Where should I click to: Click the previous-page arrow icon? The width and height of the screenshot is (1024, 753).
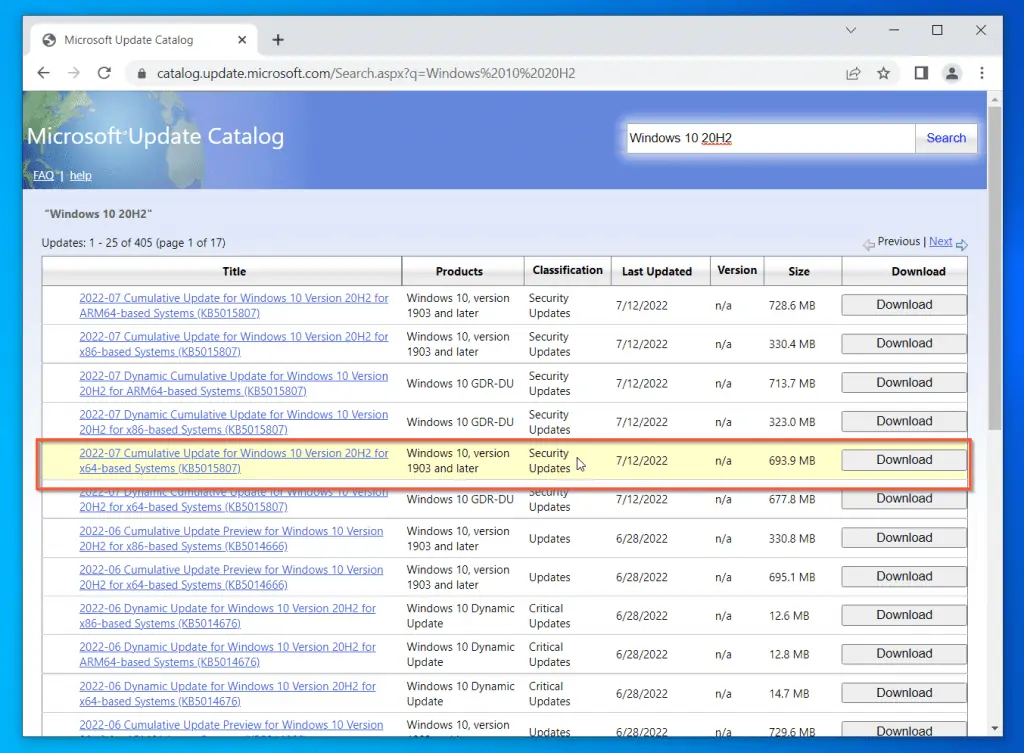(x=869, y=245)
